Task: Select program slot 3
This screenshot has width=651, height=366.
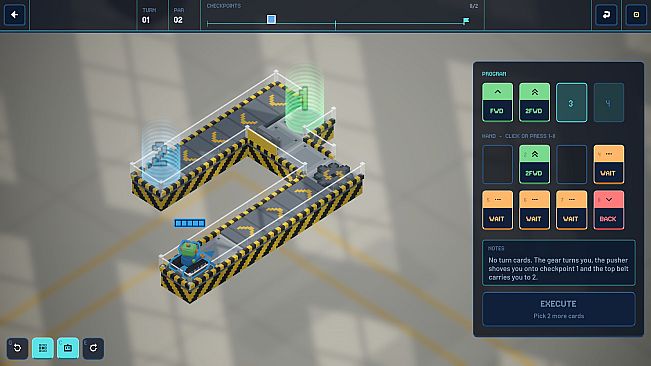Action: click(571, 102)
